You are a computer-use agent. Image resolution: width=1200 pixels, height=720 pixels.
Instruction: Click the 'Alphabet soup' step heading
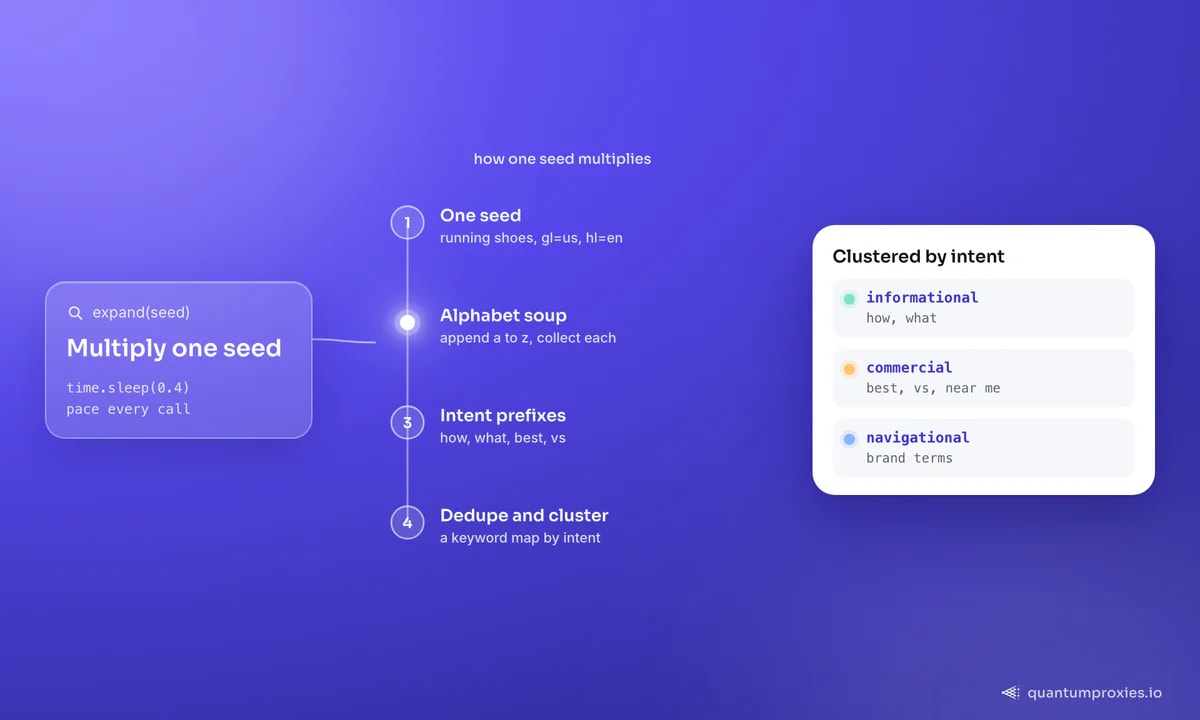point(503,315)
